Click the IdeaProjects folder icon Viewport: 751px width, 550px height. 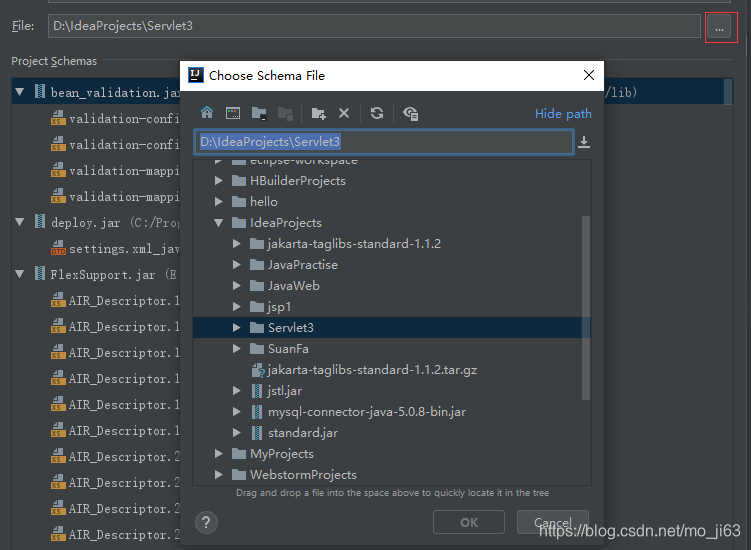coord(239,223)
